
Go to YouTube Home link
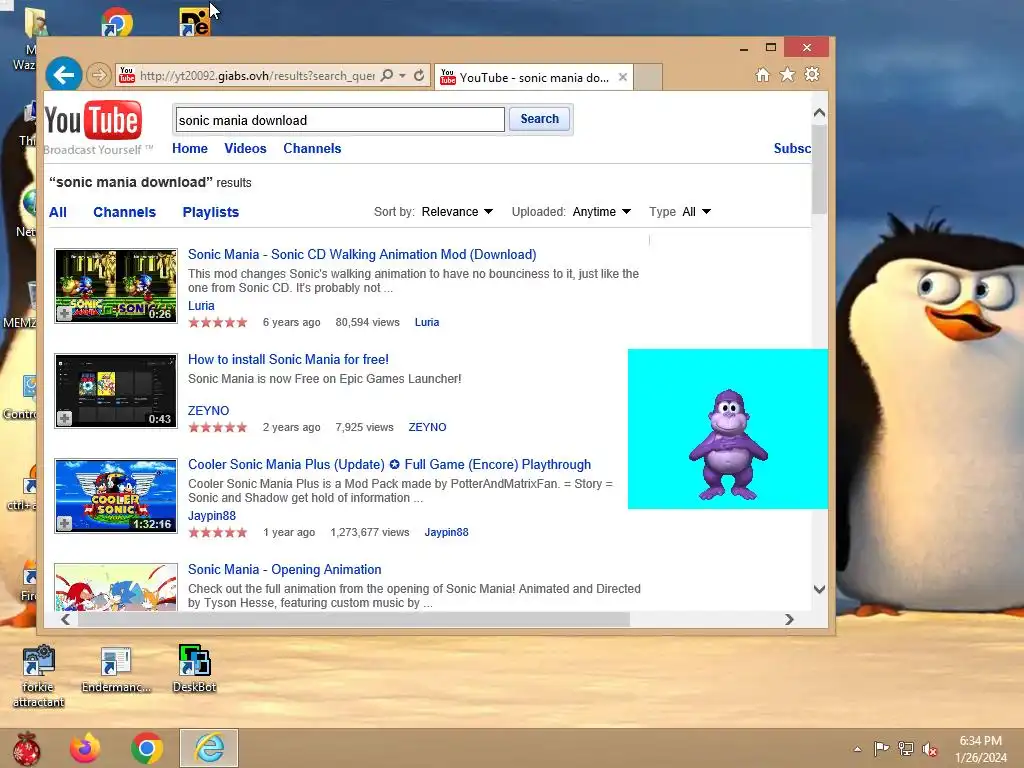pos(190,148)
